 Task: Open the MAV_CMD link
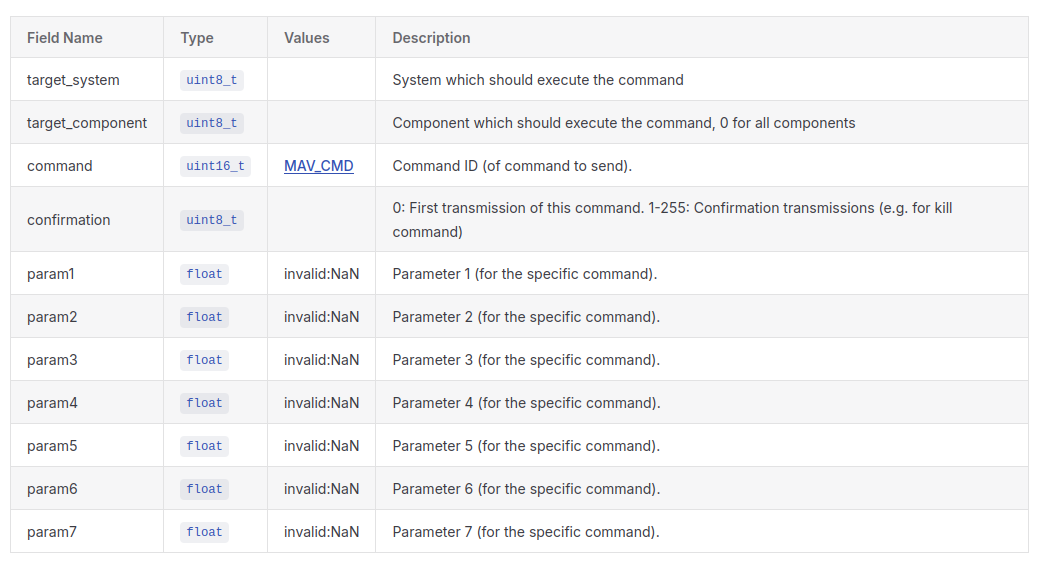[318, 166]
